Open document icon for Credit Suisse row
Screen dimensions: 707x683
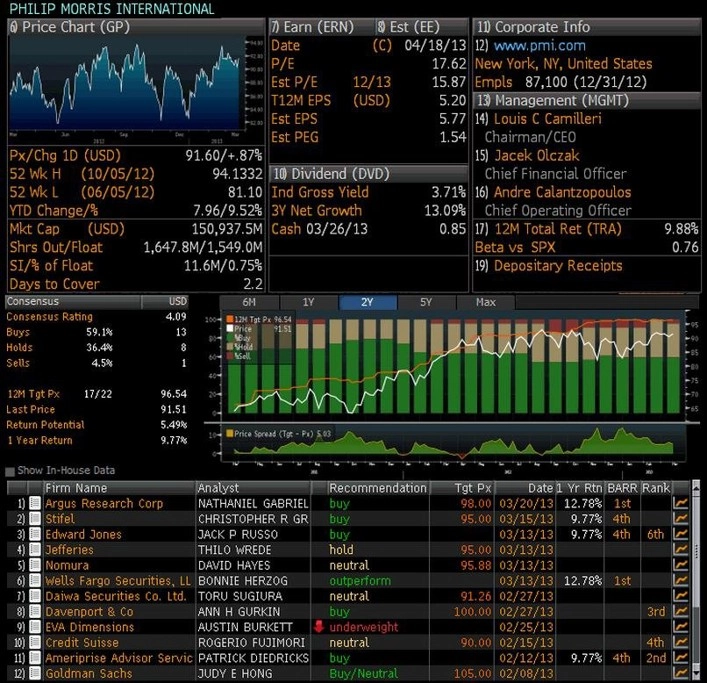(35, 642)
